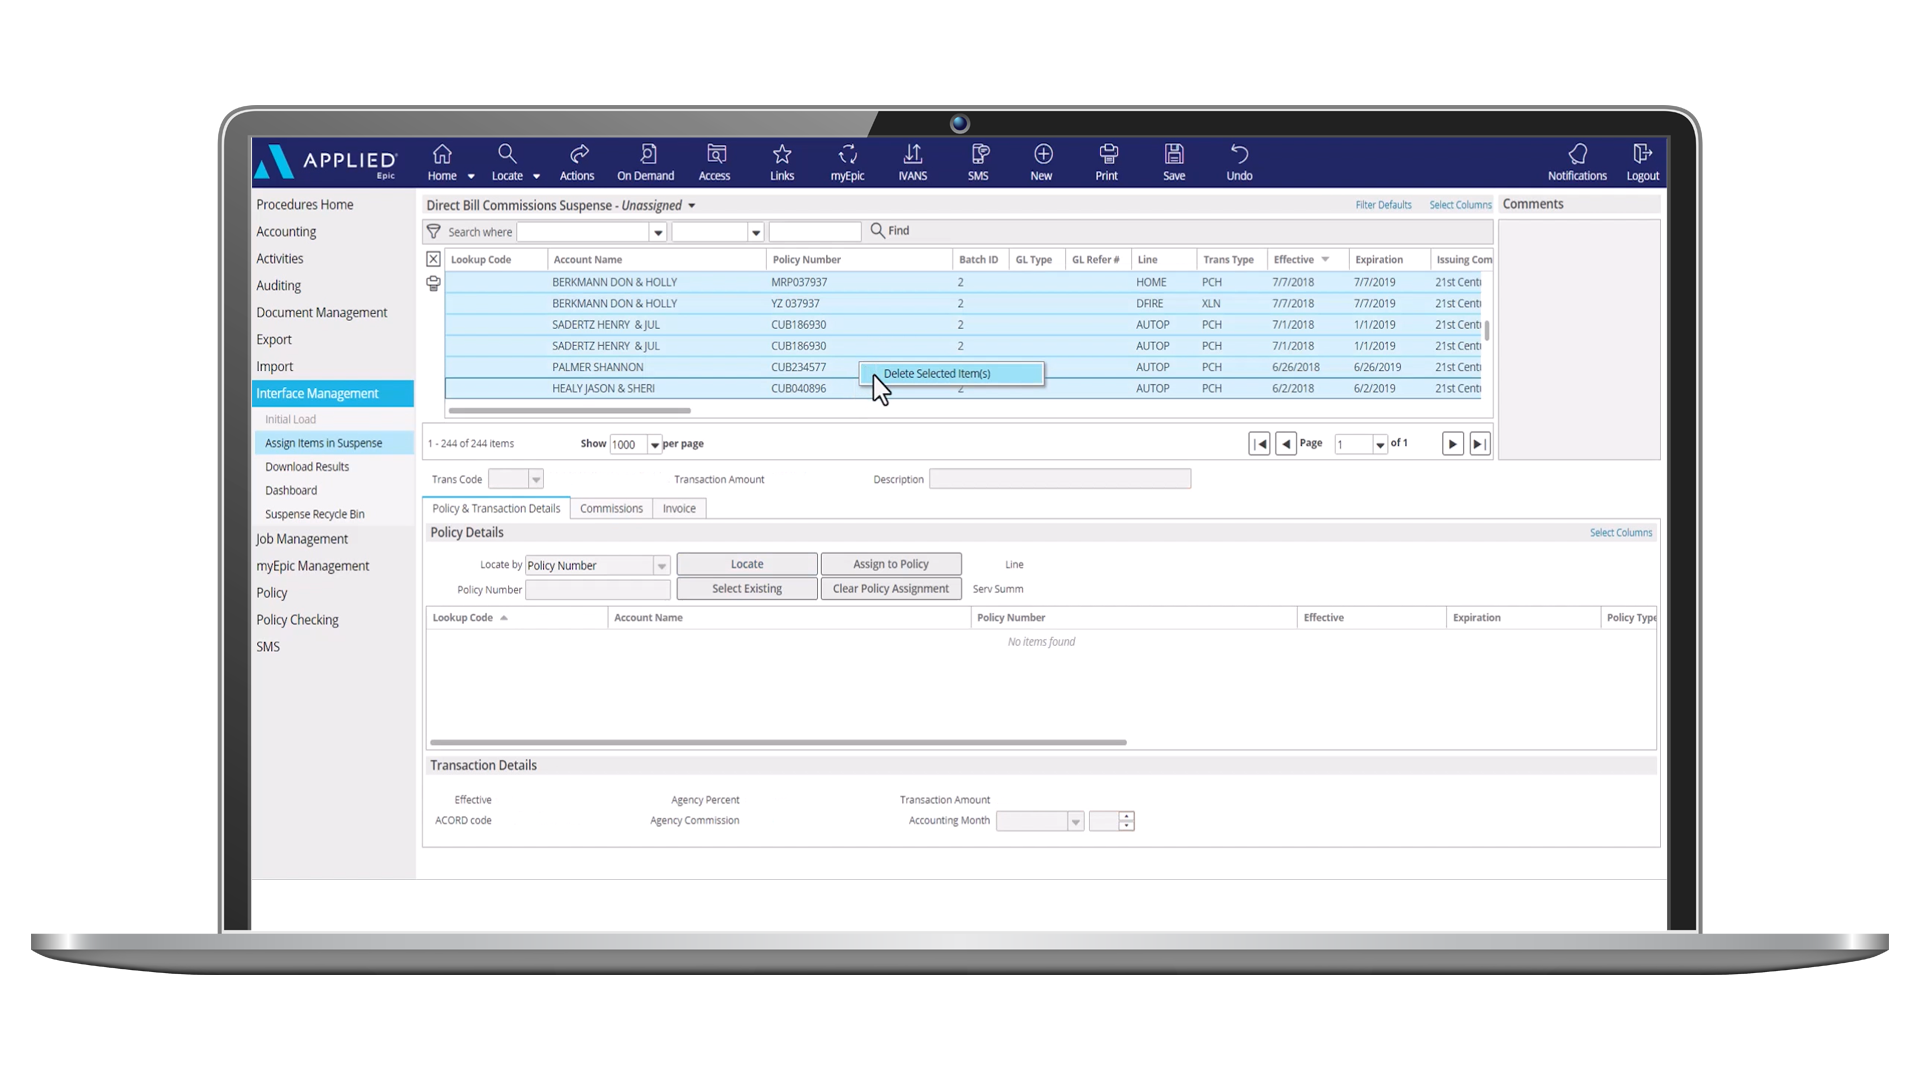This screenshot has height=1080, width=1920.
Task: Choose Delete Selected Item(s)
Action: tap(952, 374)
